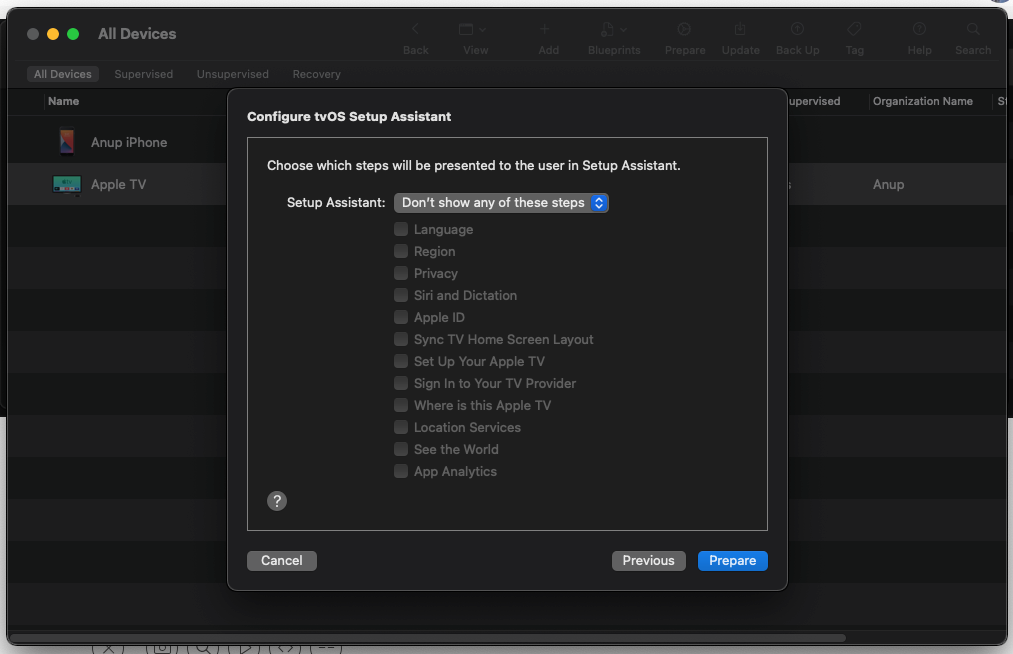Toggle Set Up Your Apple TV checkbox

point(401,361)
